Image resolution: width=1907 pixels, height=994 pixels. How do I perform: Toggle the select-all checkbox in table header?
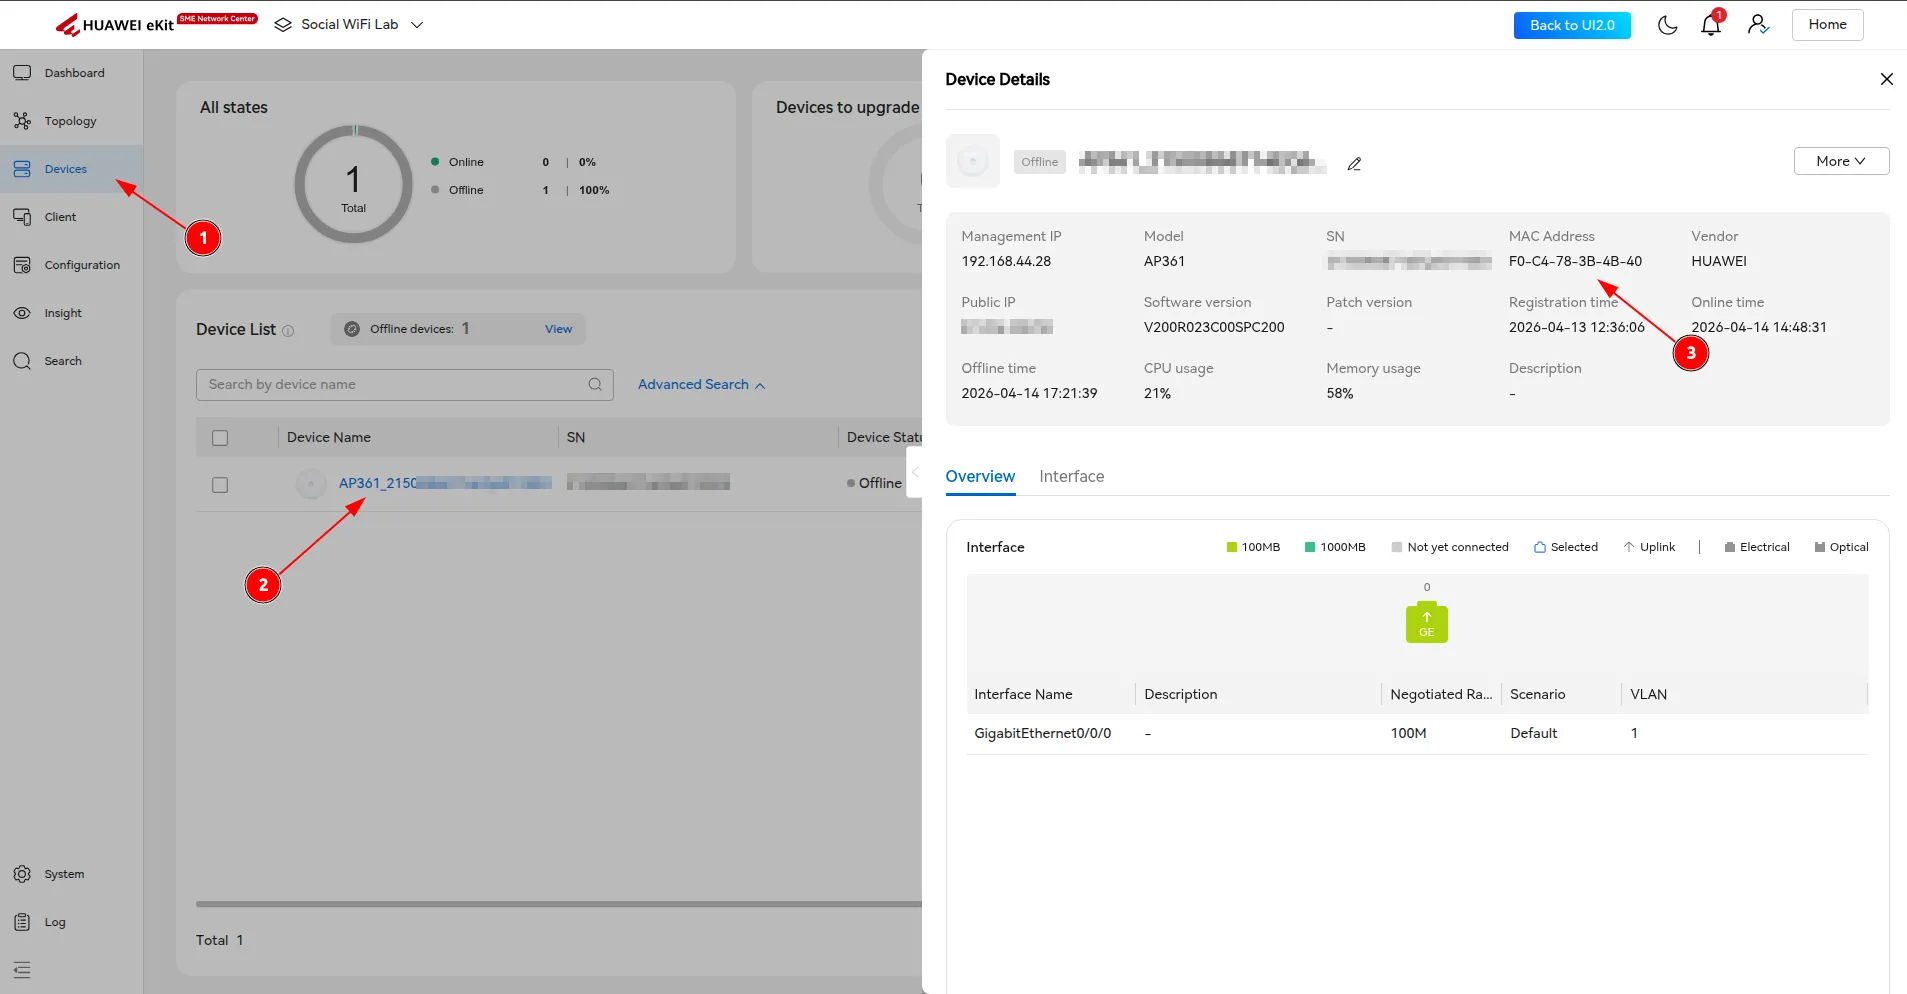pyautogui.click(x=220, y=438)
